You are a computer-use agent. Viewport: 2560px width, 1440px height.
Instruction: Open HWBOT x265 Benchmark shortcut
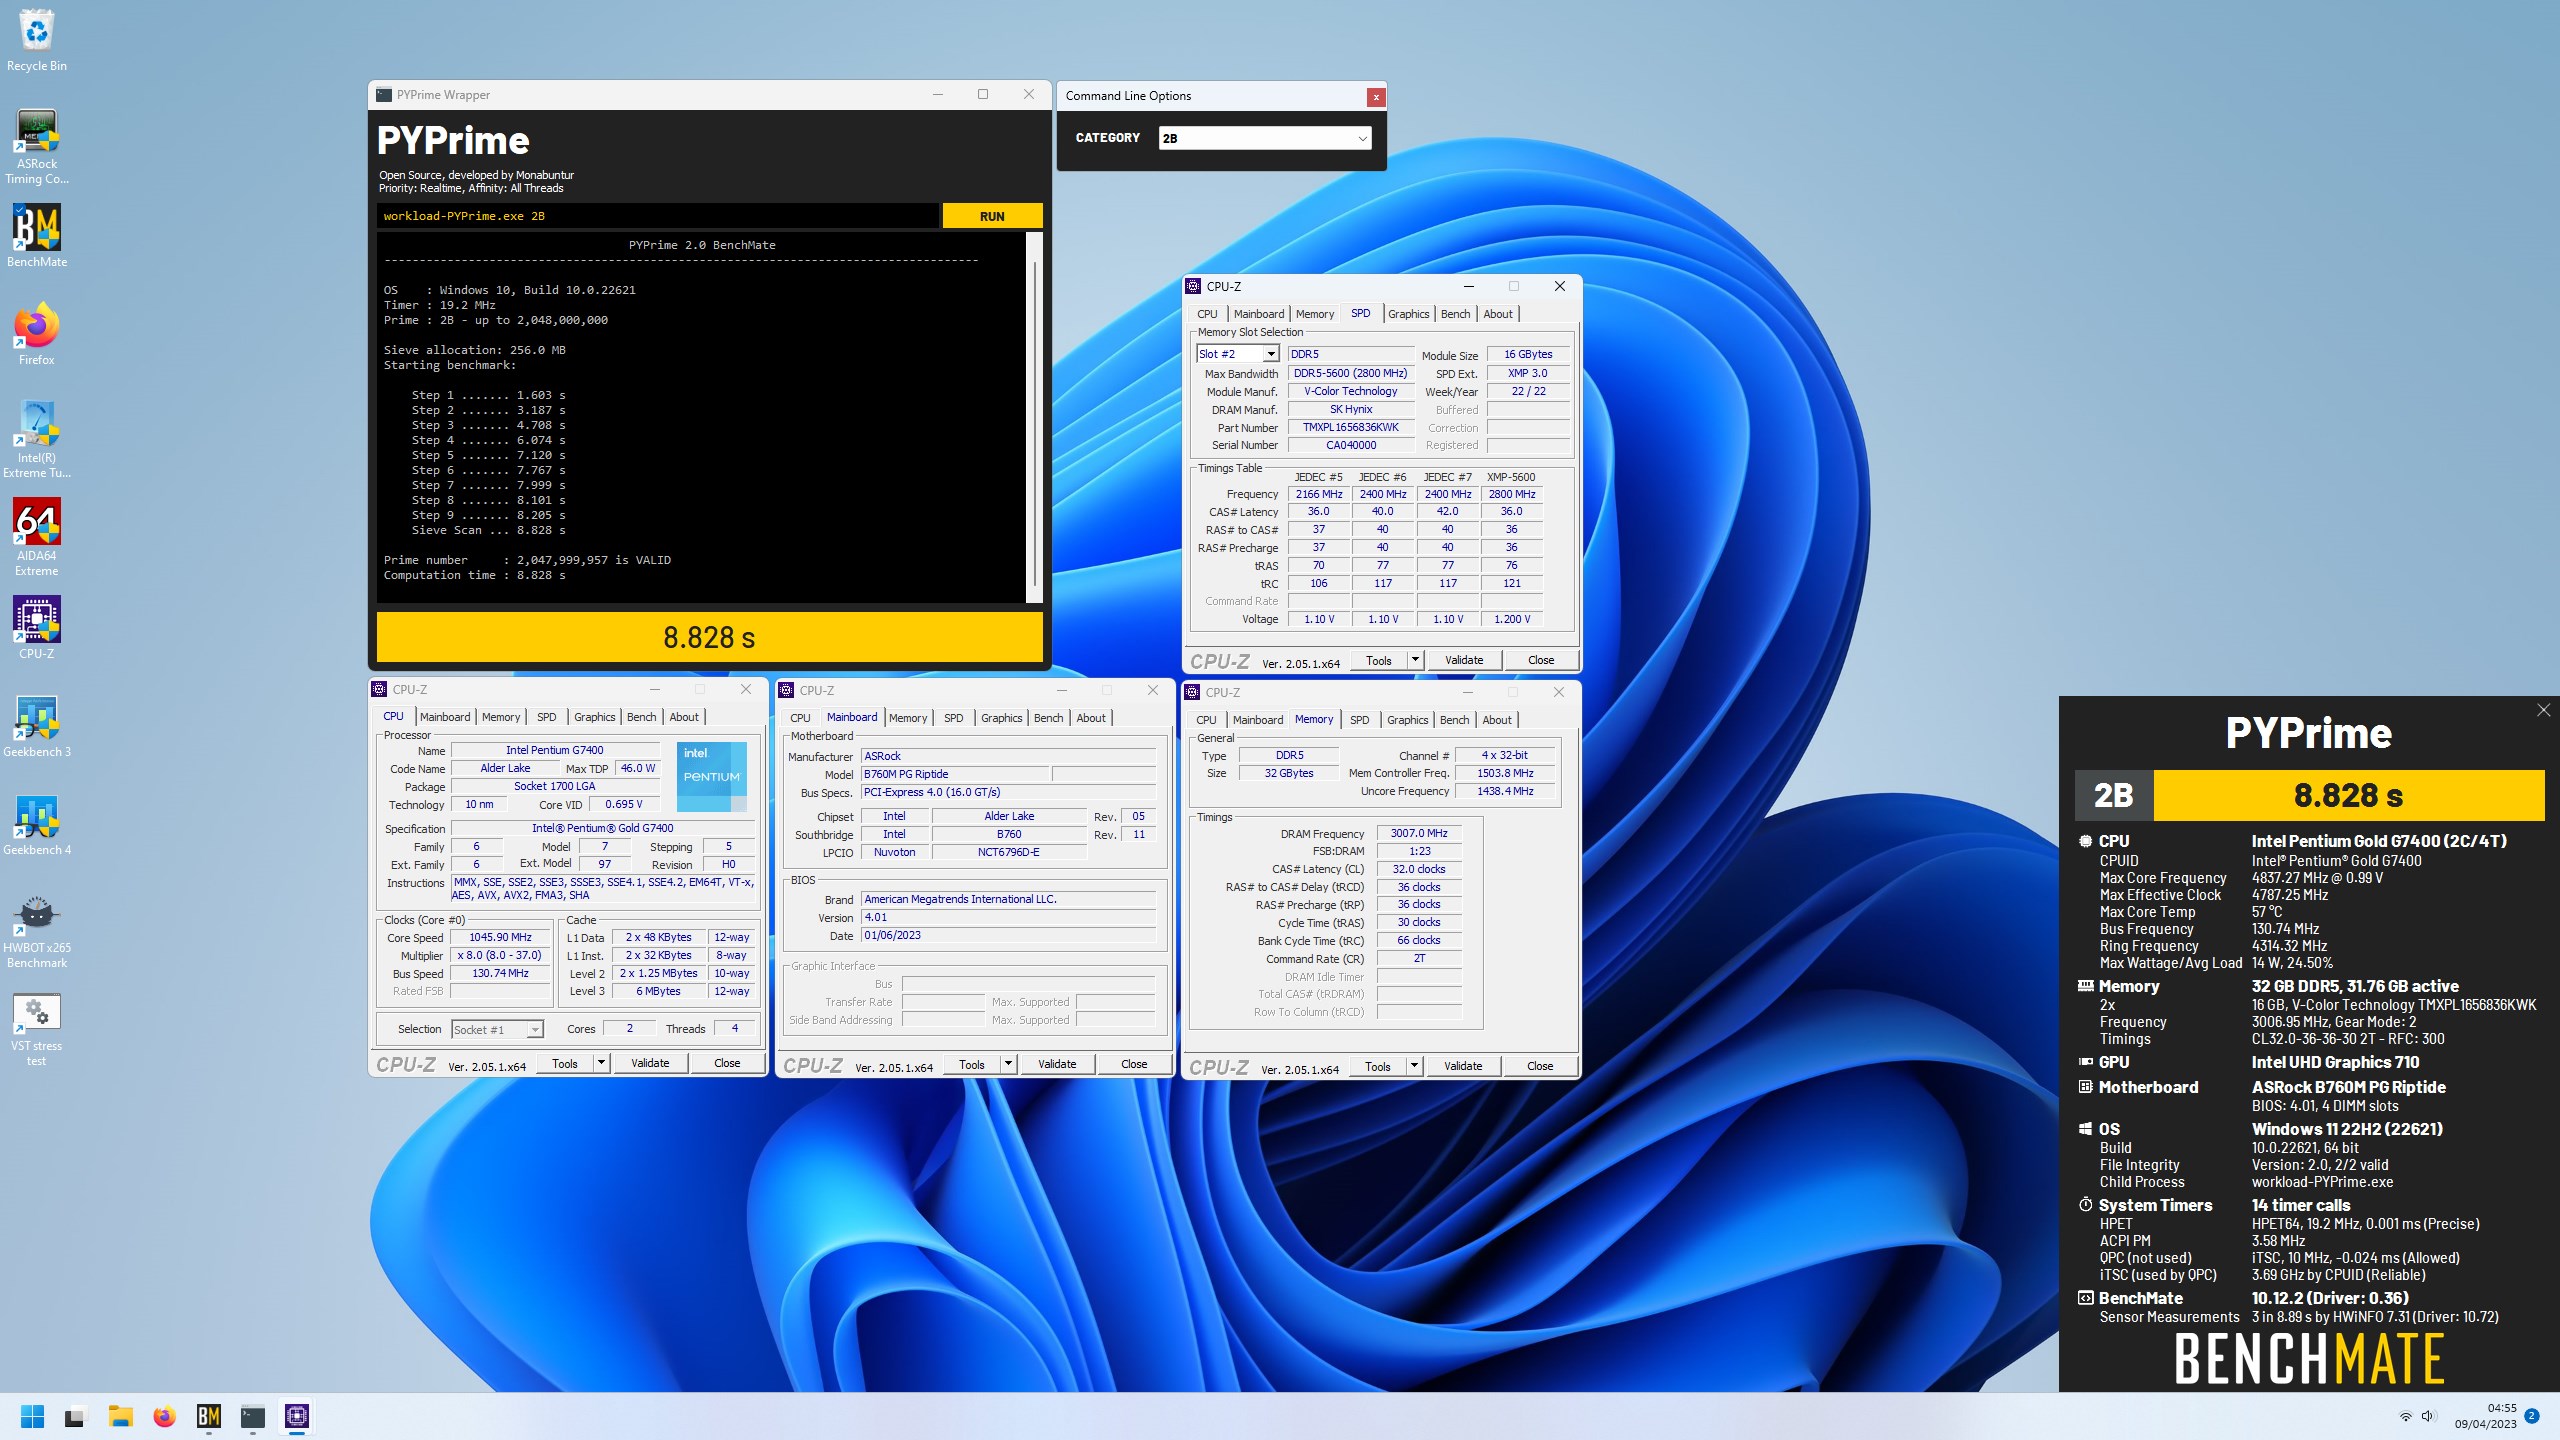point(37,931)
